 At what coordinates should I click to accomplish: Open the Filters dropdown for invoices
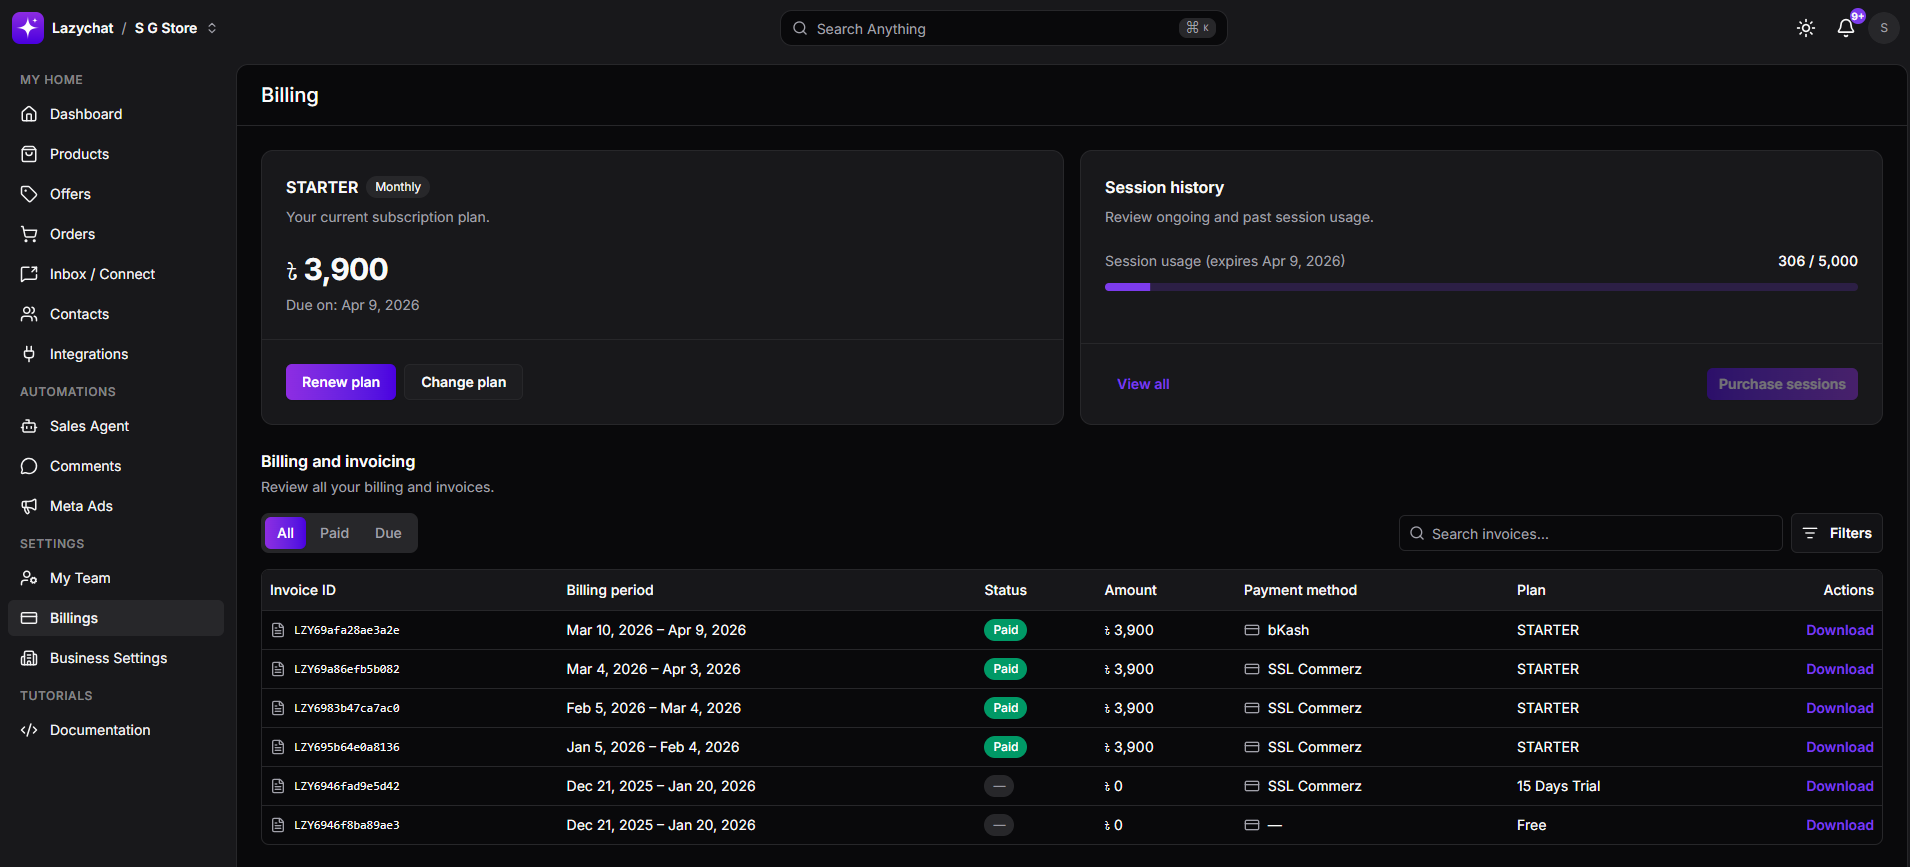[1836, 533]
